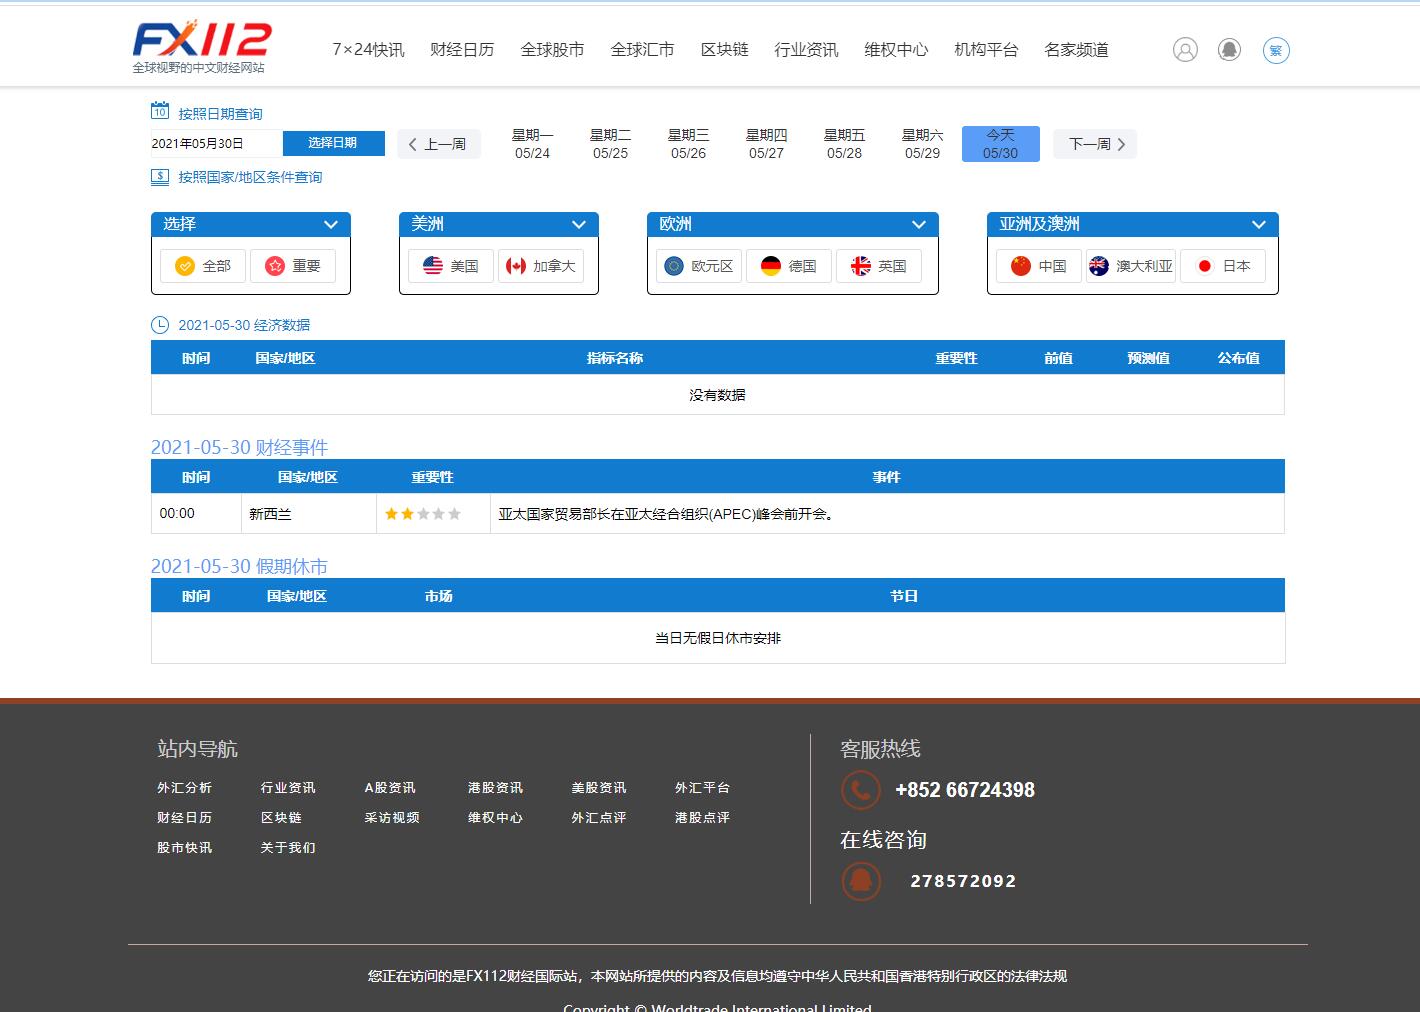Click the user account profile icon

coord(1185,50)
